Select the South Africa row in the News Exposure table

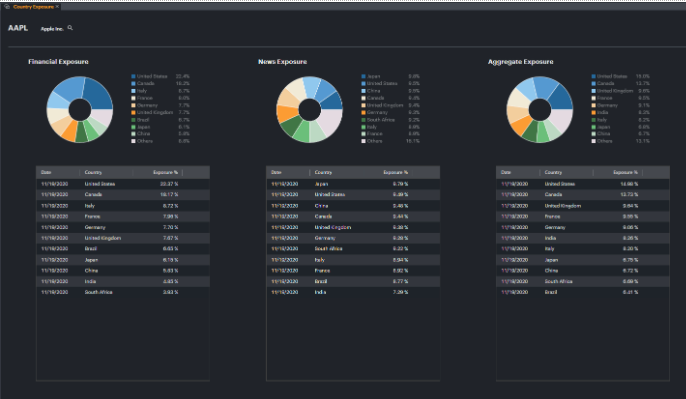click(x=353, y=248)
